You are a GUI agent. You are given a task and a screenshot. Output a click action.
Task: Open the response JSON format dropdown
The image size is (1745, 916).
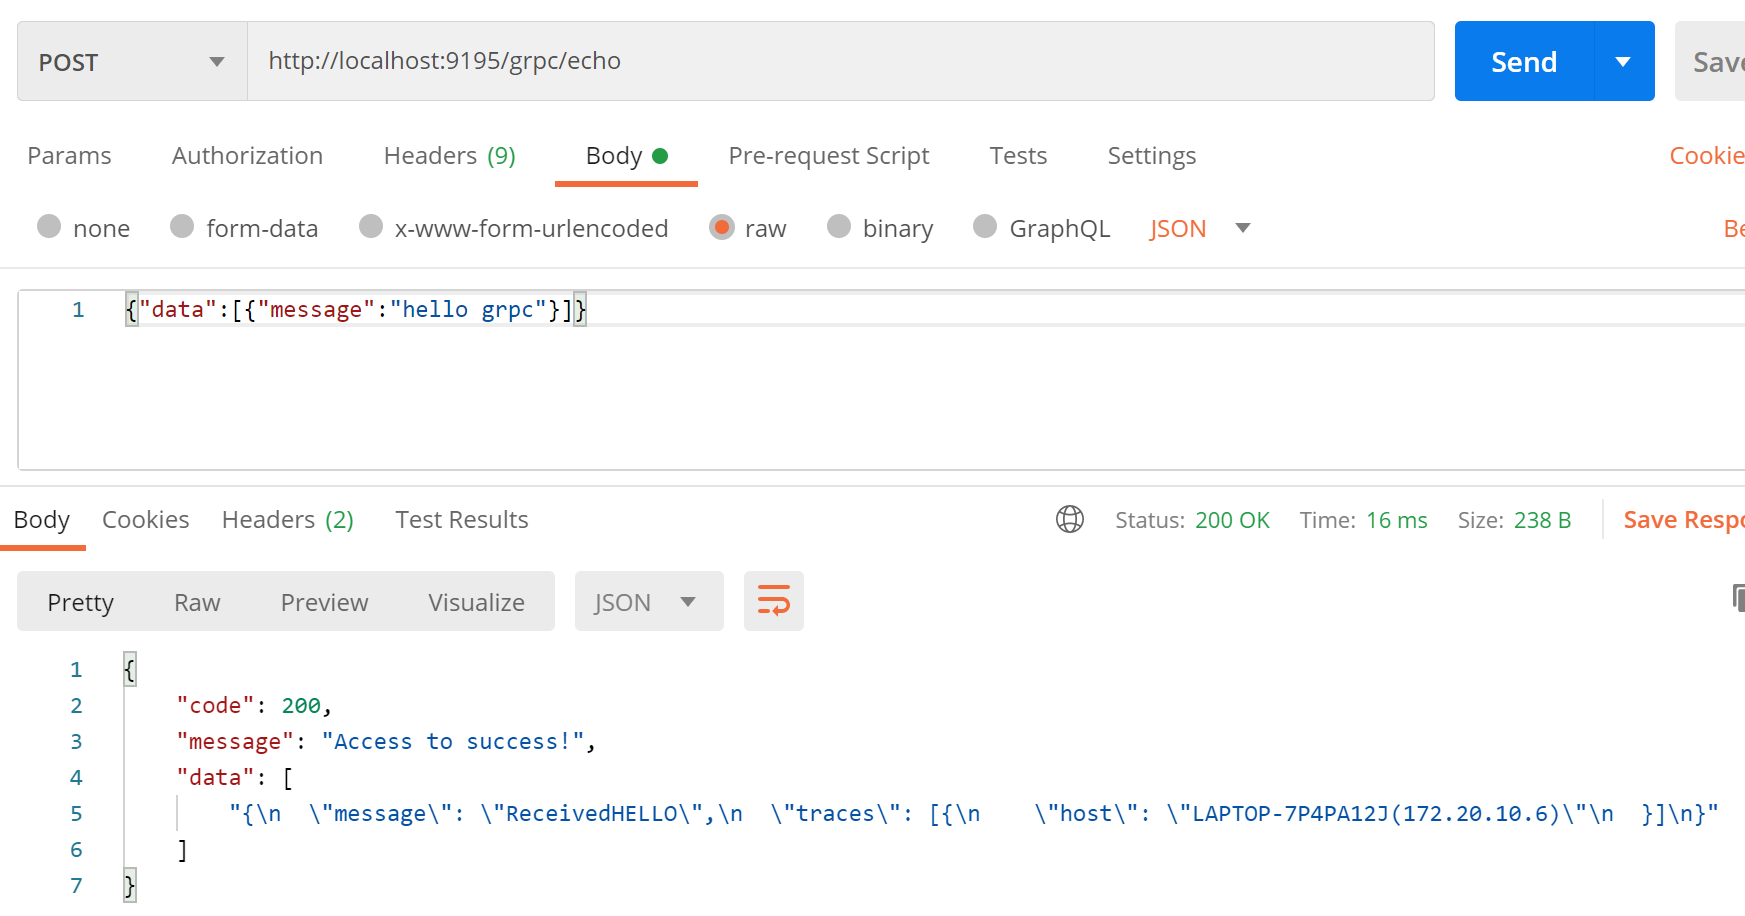[x=648, y=602]
